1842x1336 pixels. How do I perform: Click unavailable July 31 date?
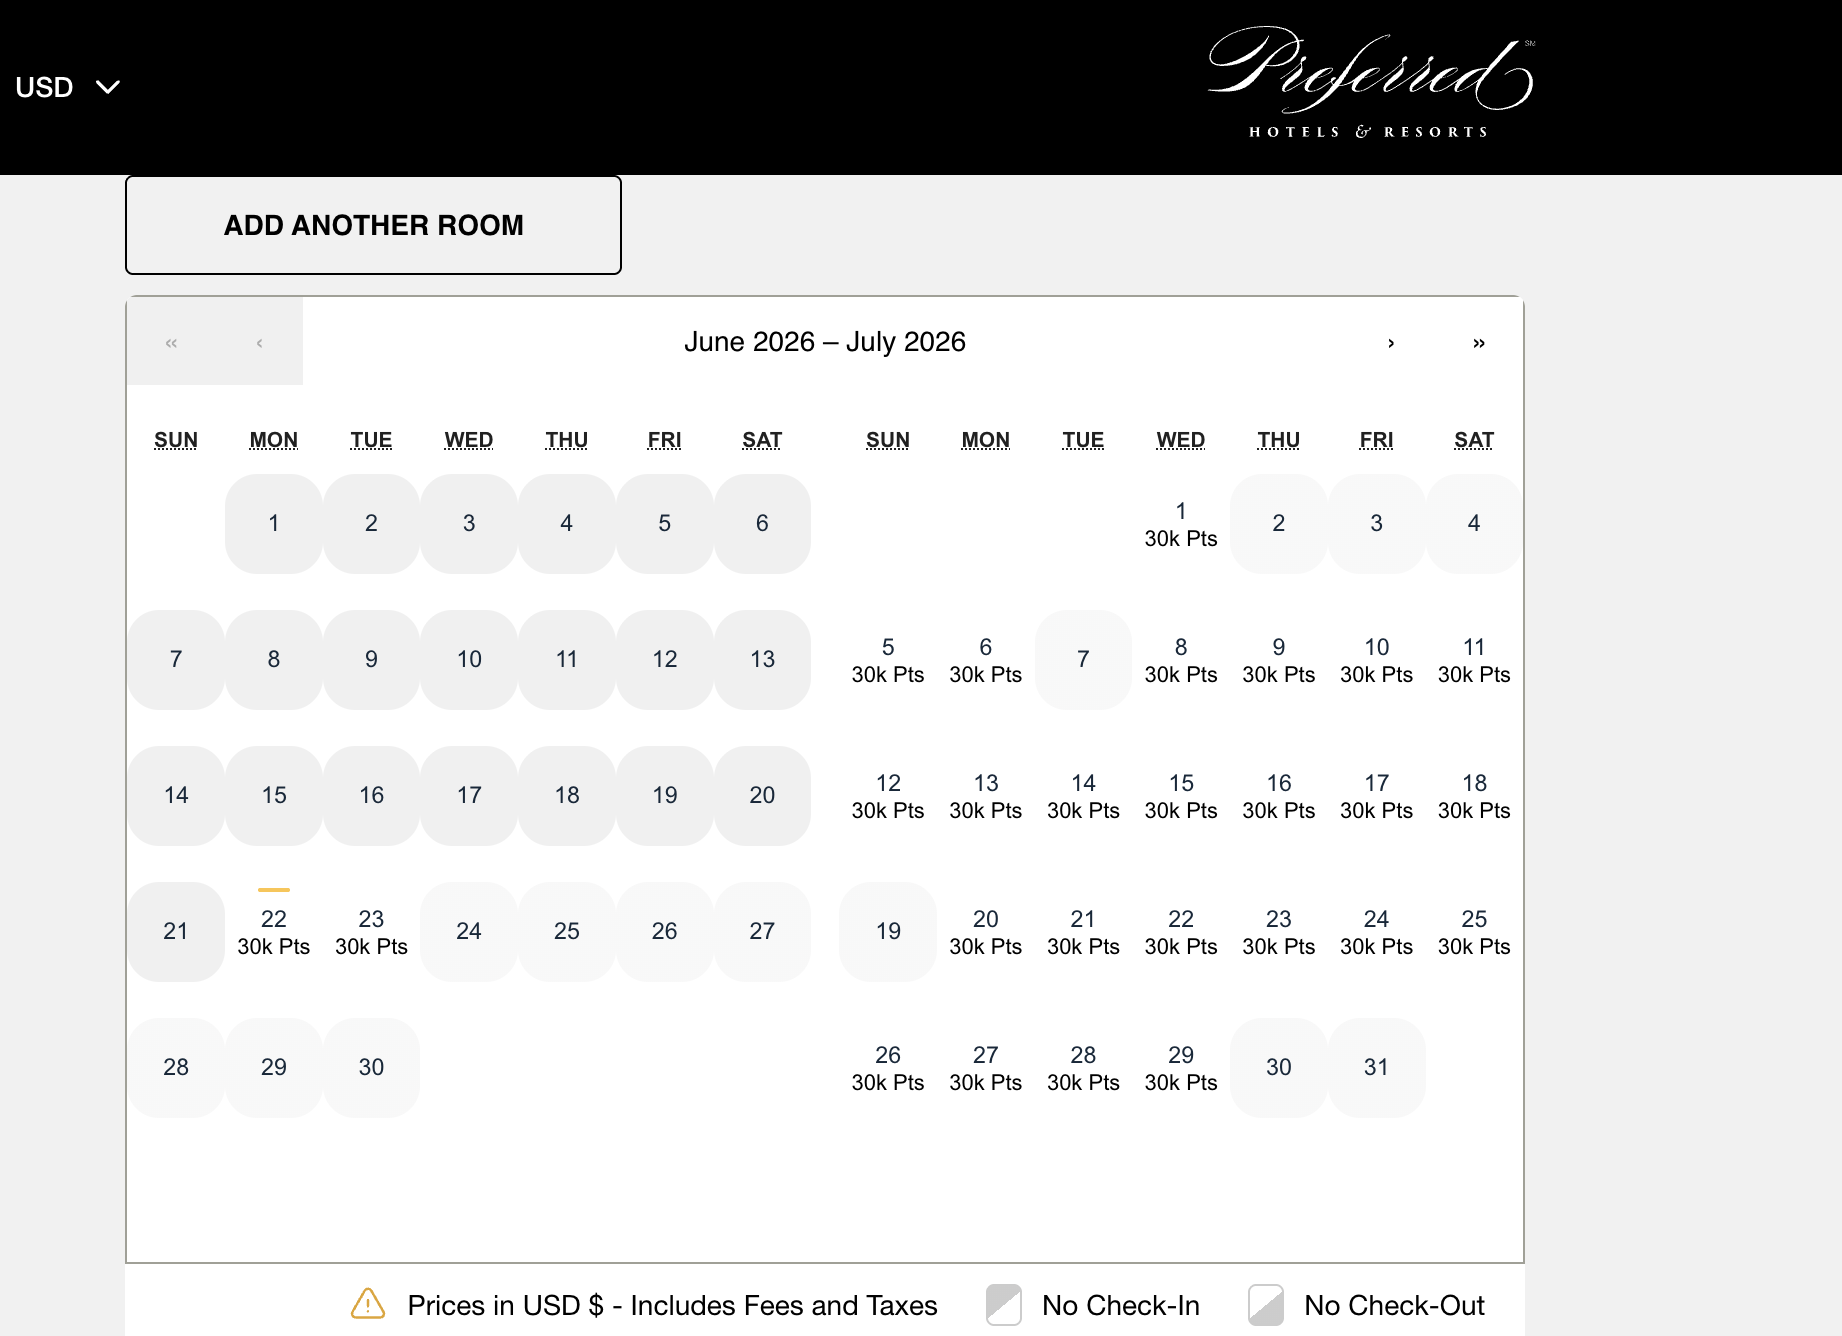tap(1376, 1068)
